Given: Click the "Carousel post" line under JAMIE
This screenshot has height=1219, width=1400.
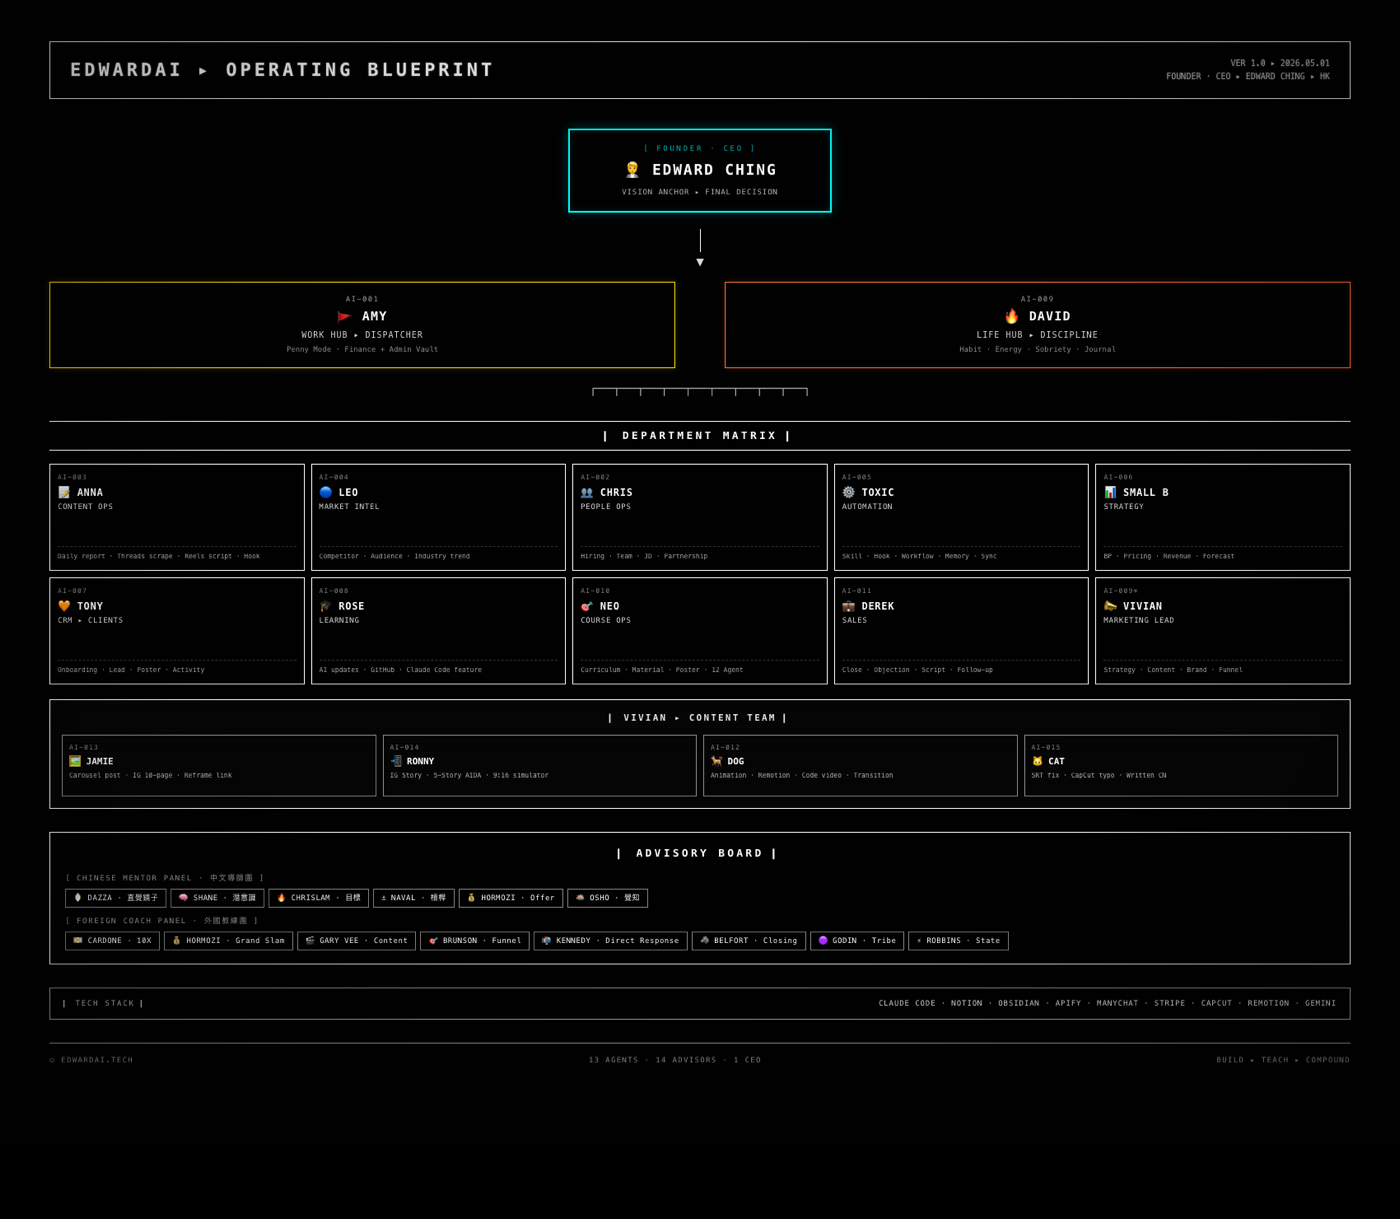Looking at the screenshot, I should click(x=150, y=775).
